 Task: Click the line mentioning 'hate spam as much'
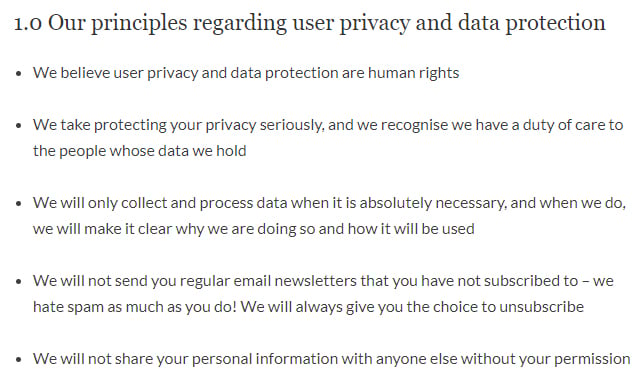tap(308, 307)
